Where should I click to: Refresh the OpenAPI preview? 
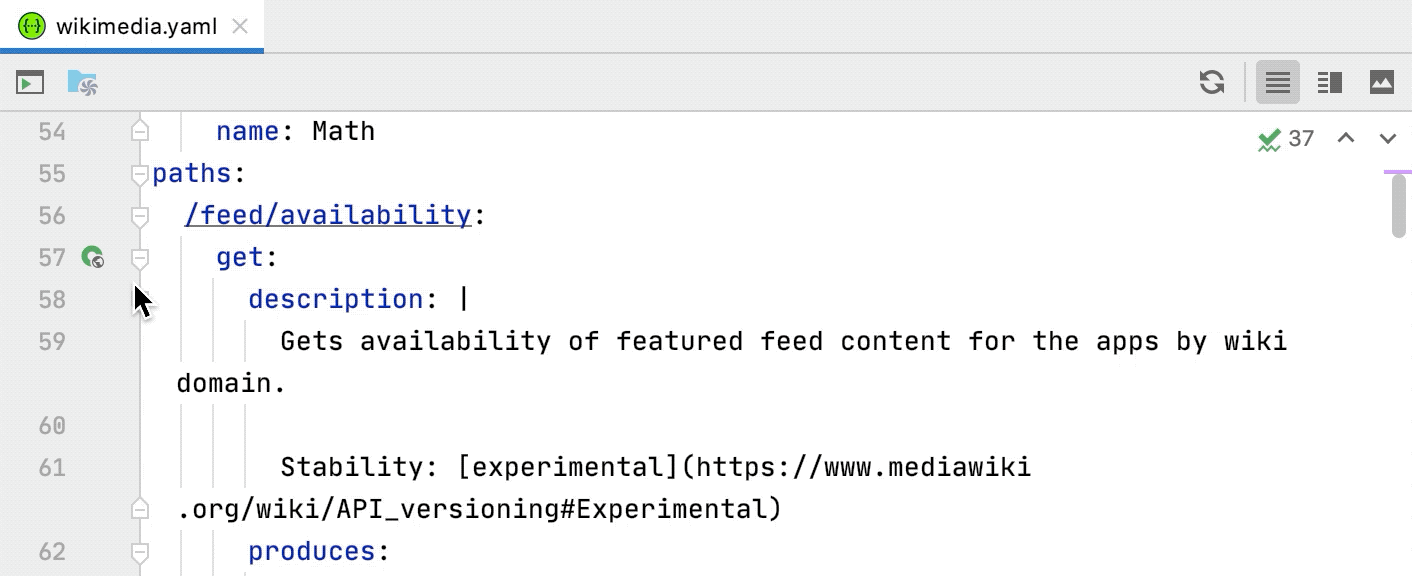1211,84
